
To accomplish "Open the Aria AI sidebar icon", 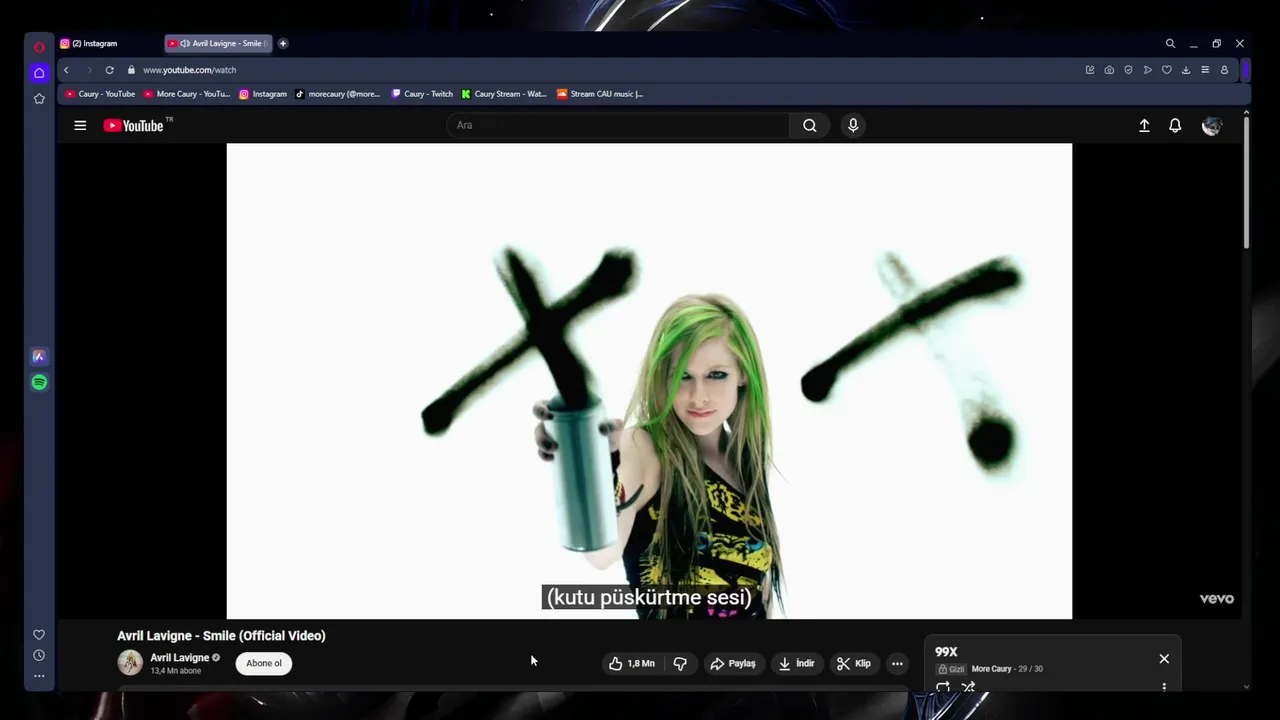I will [39, 356].
